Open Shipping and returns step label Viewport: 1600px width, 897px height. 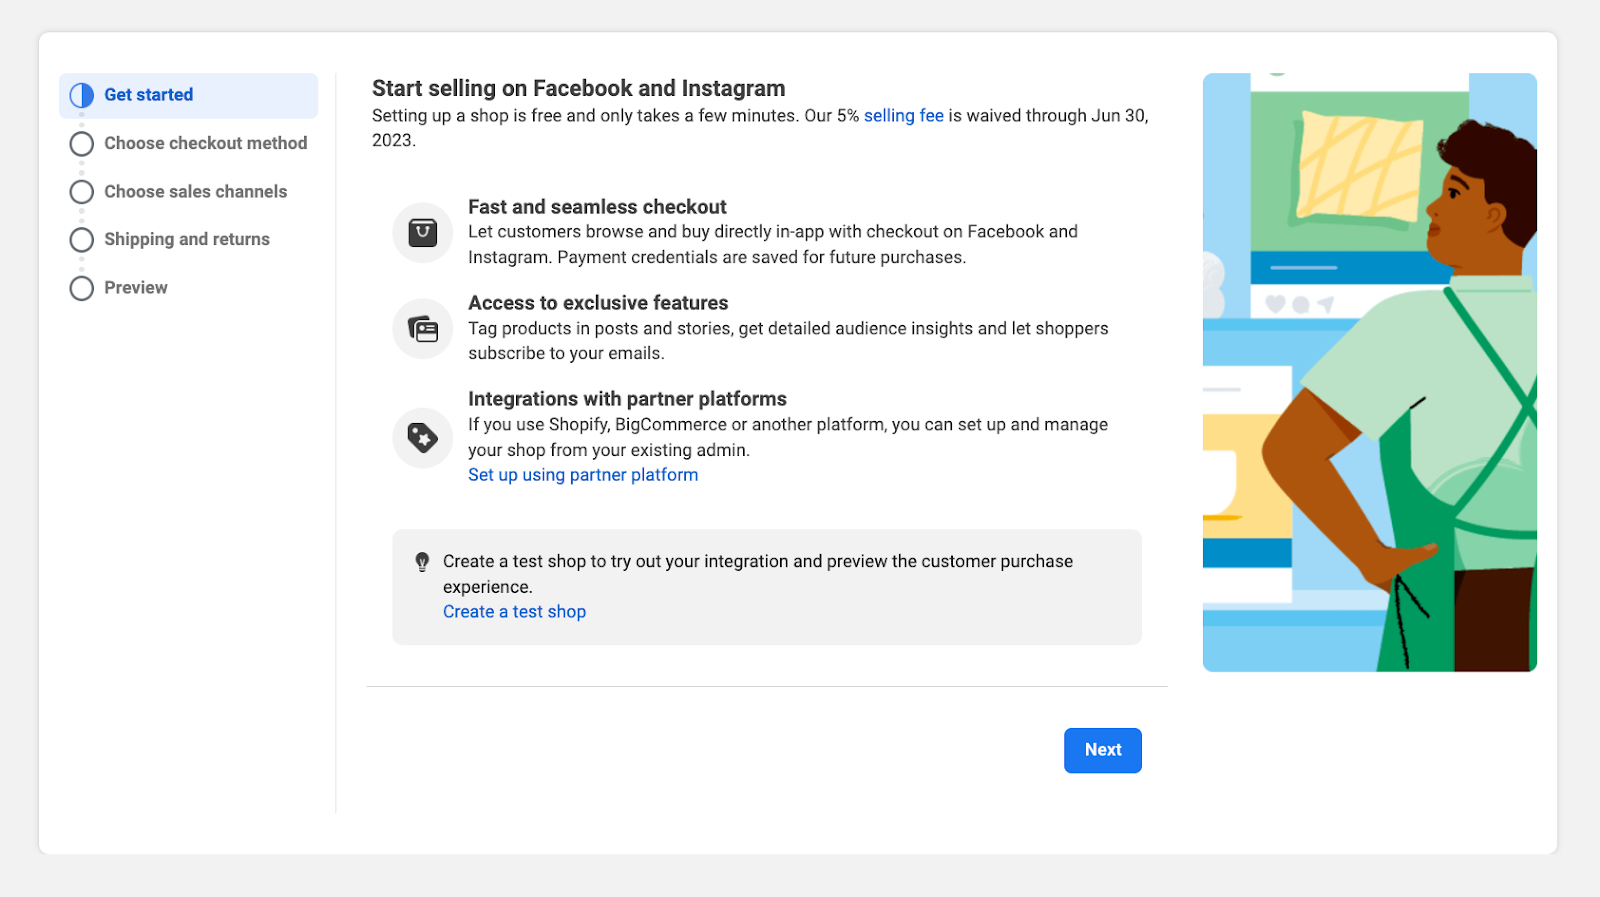point(187,239)
